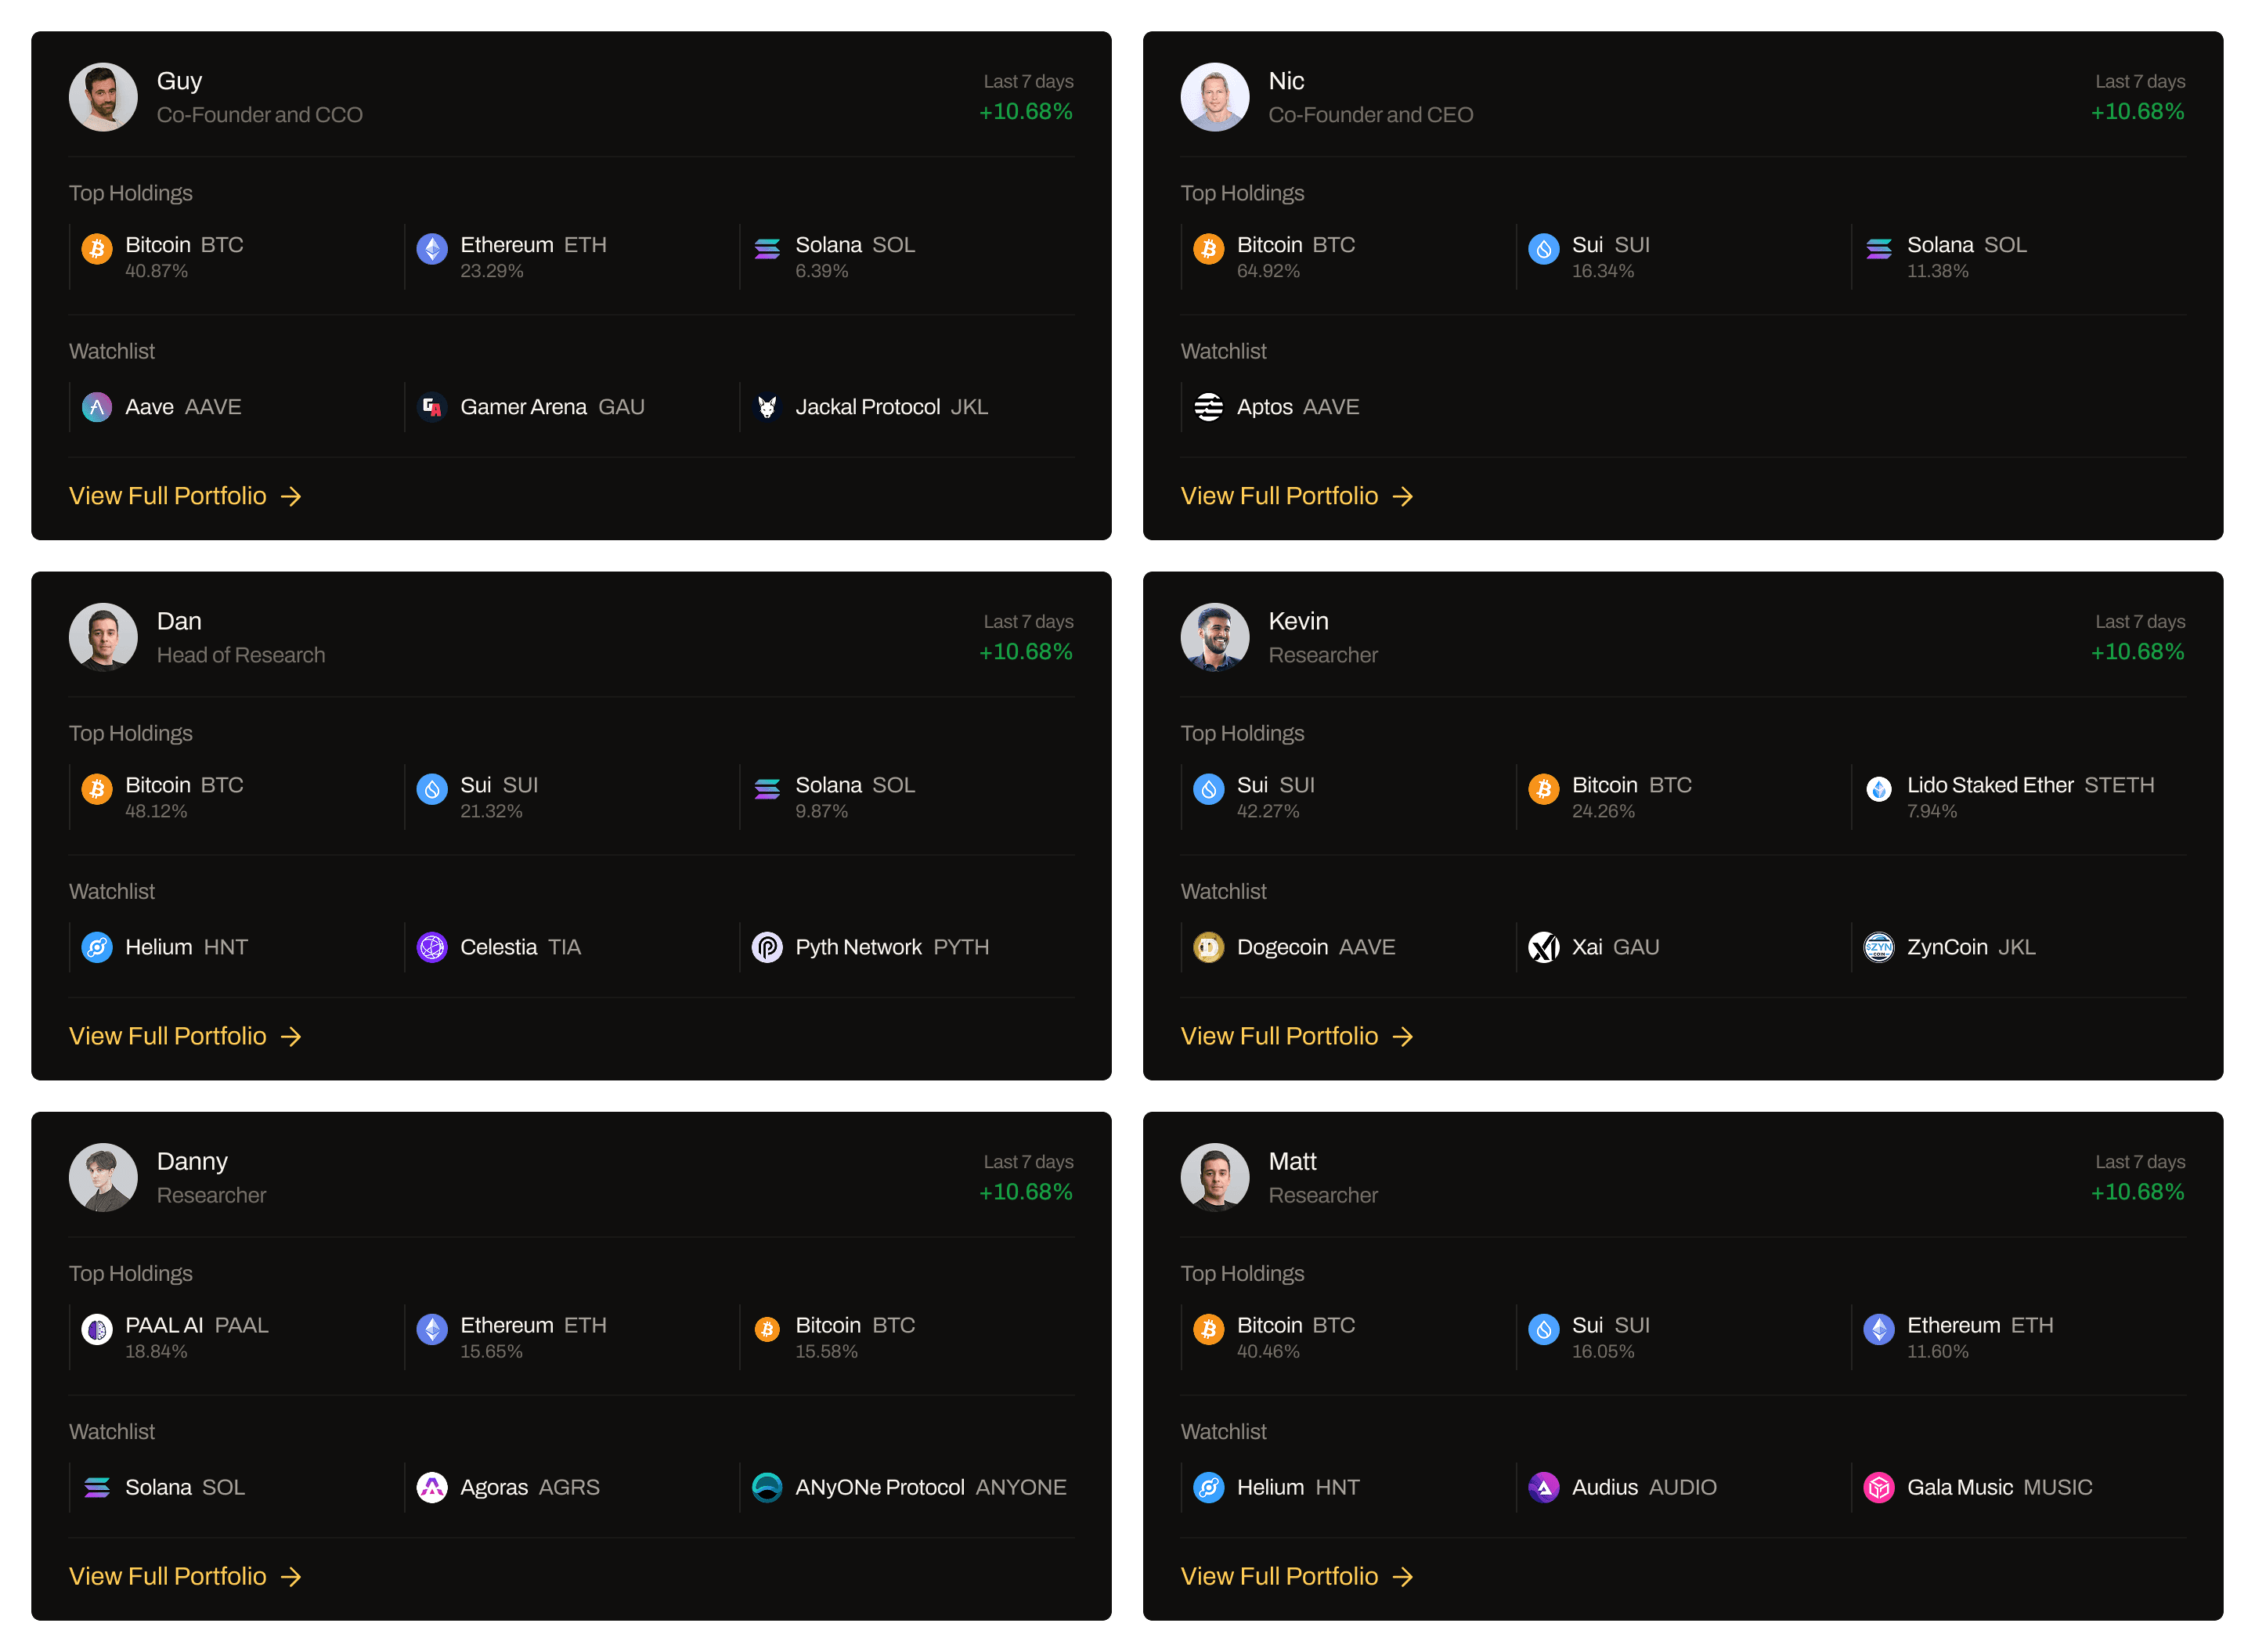2255x1652 pixels.
Task: Click the Aptos icon in Nic's watchlist
Action: point(1209,407)
